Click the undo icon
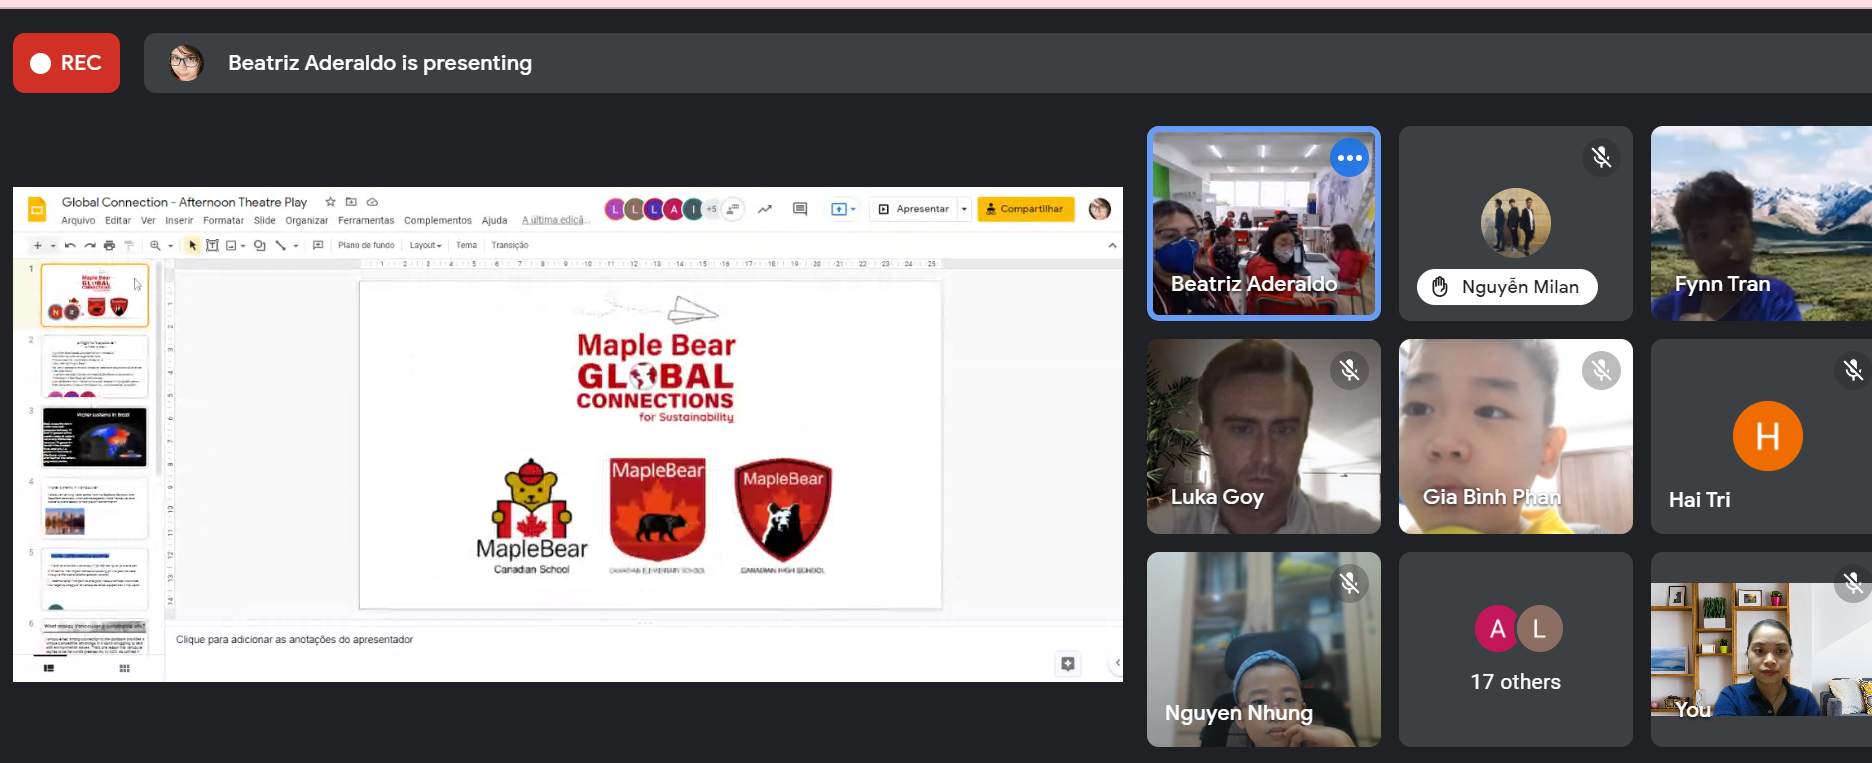 point(70,245)
